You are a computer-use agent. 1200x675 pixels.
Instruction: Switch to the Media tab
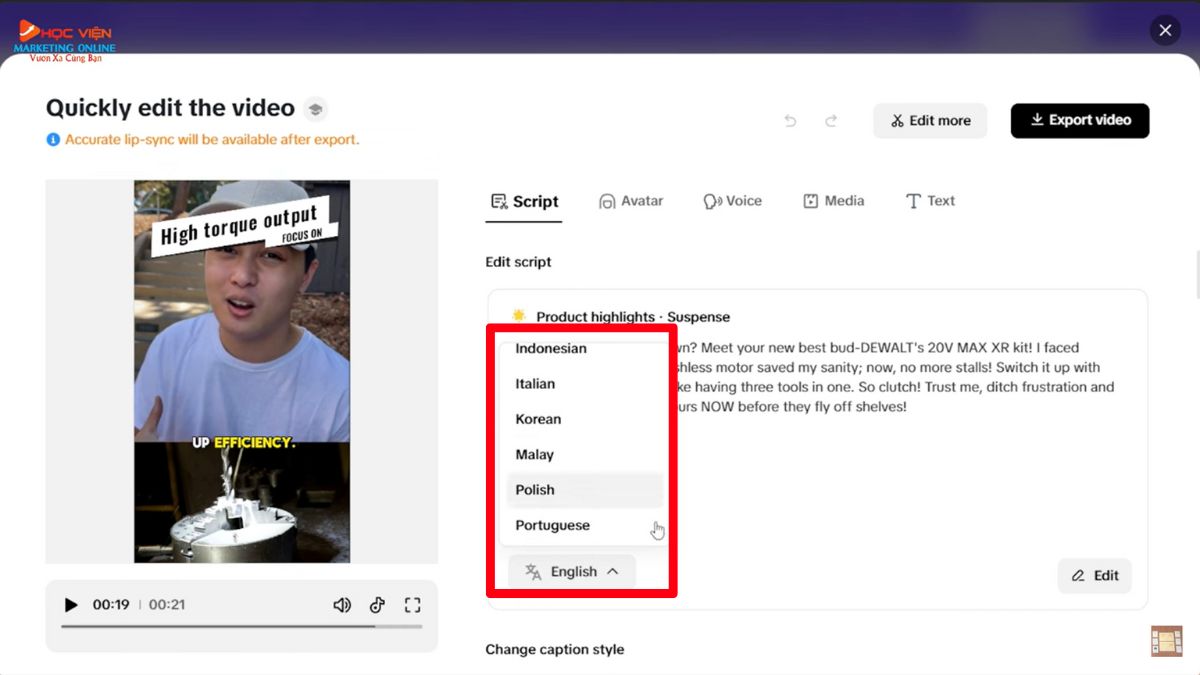click(x=834, y=201)
